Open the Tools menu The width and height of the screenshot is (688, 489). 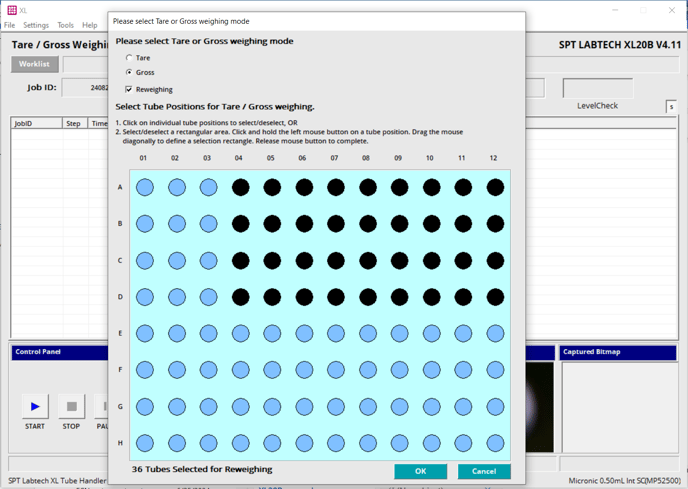(x=65, y=25)
